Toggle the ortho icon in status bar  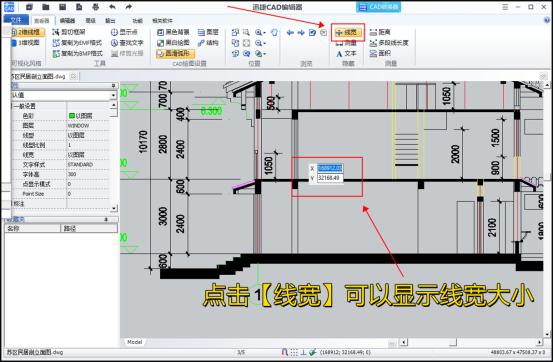[303, 352]
